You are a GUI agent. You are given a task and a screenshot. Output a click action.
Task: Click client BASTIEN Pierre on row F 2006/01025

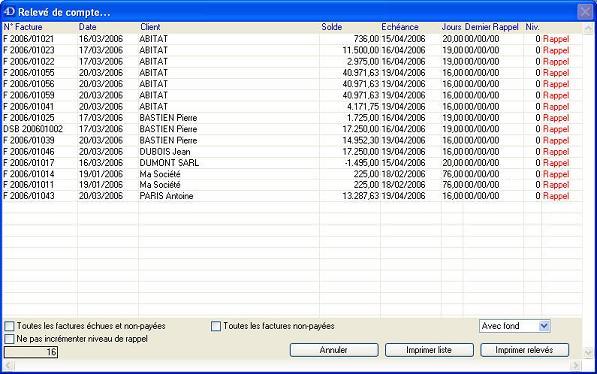[168, 118]
